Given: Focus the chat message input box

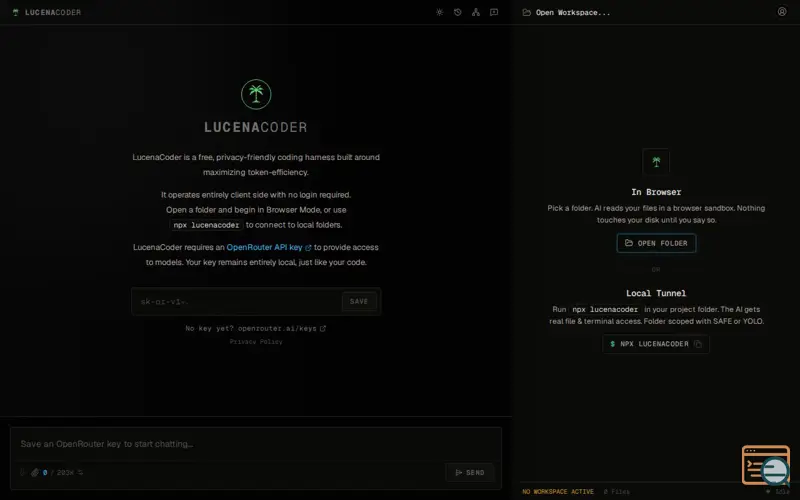Looking at the screenshot, I should tap(256, 444).
